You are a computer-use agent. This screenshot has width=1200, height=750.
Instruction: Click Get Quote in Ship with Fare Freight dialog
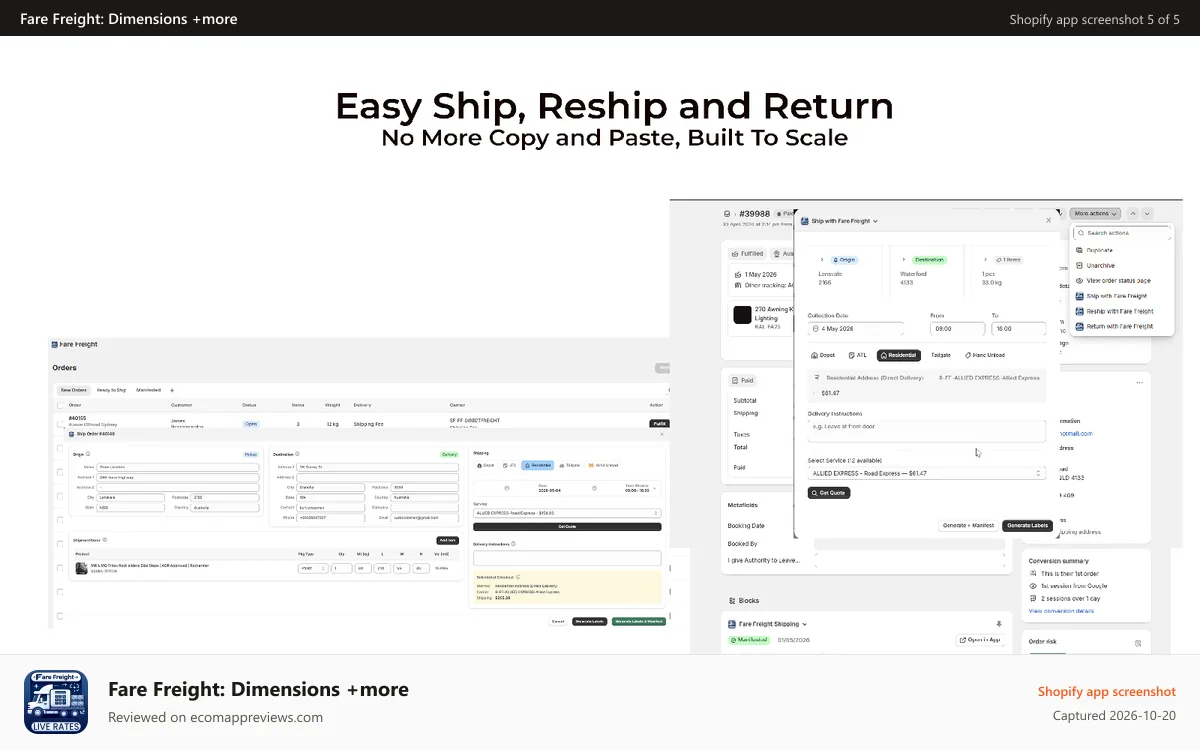point(829,493)
